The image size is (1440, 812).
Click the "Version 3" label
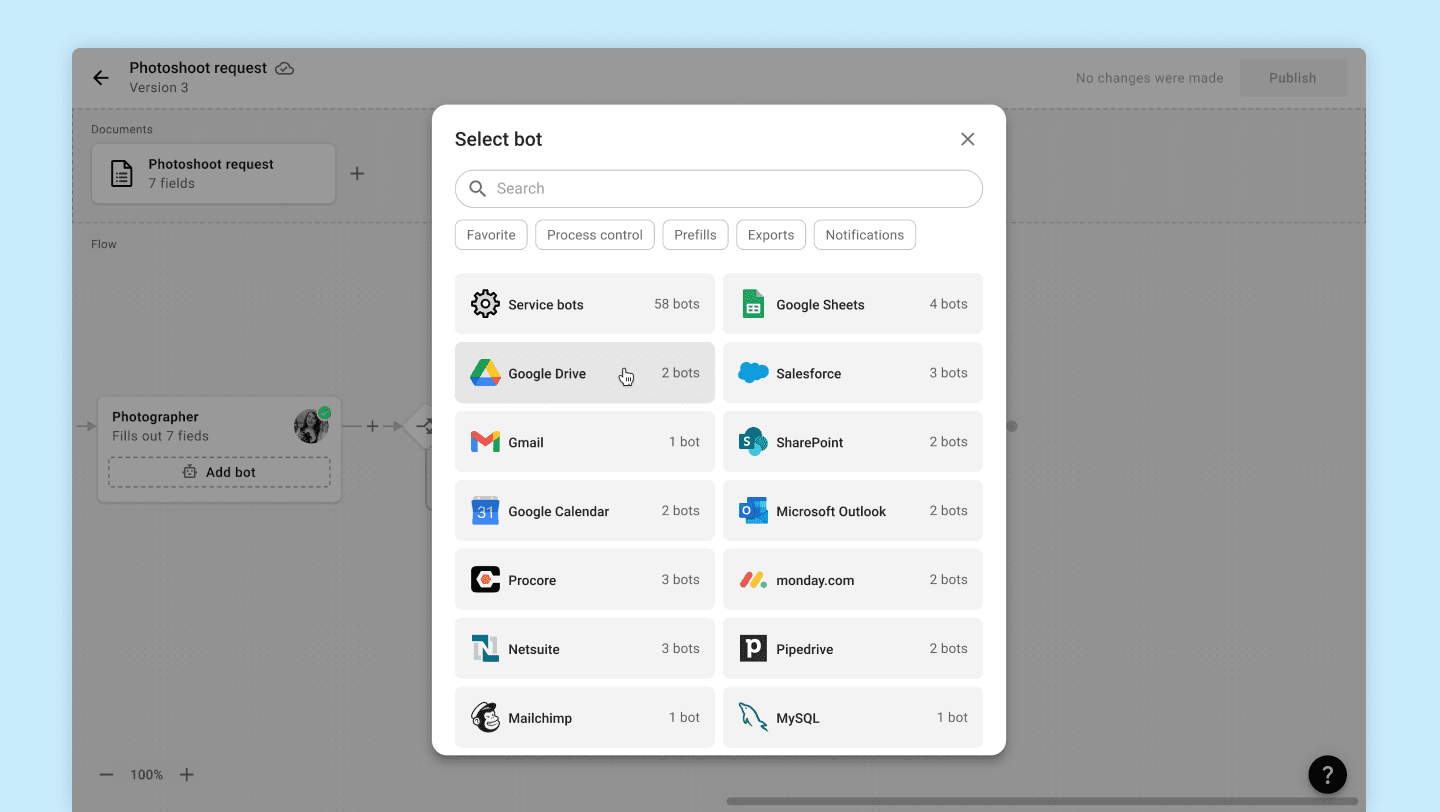159,88
